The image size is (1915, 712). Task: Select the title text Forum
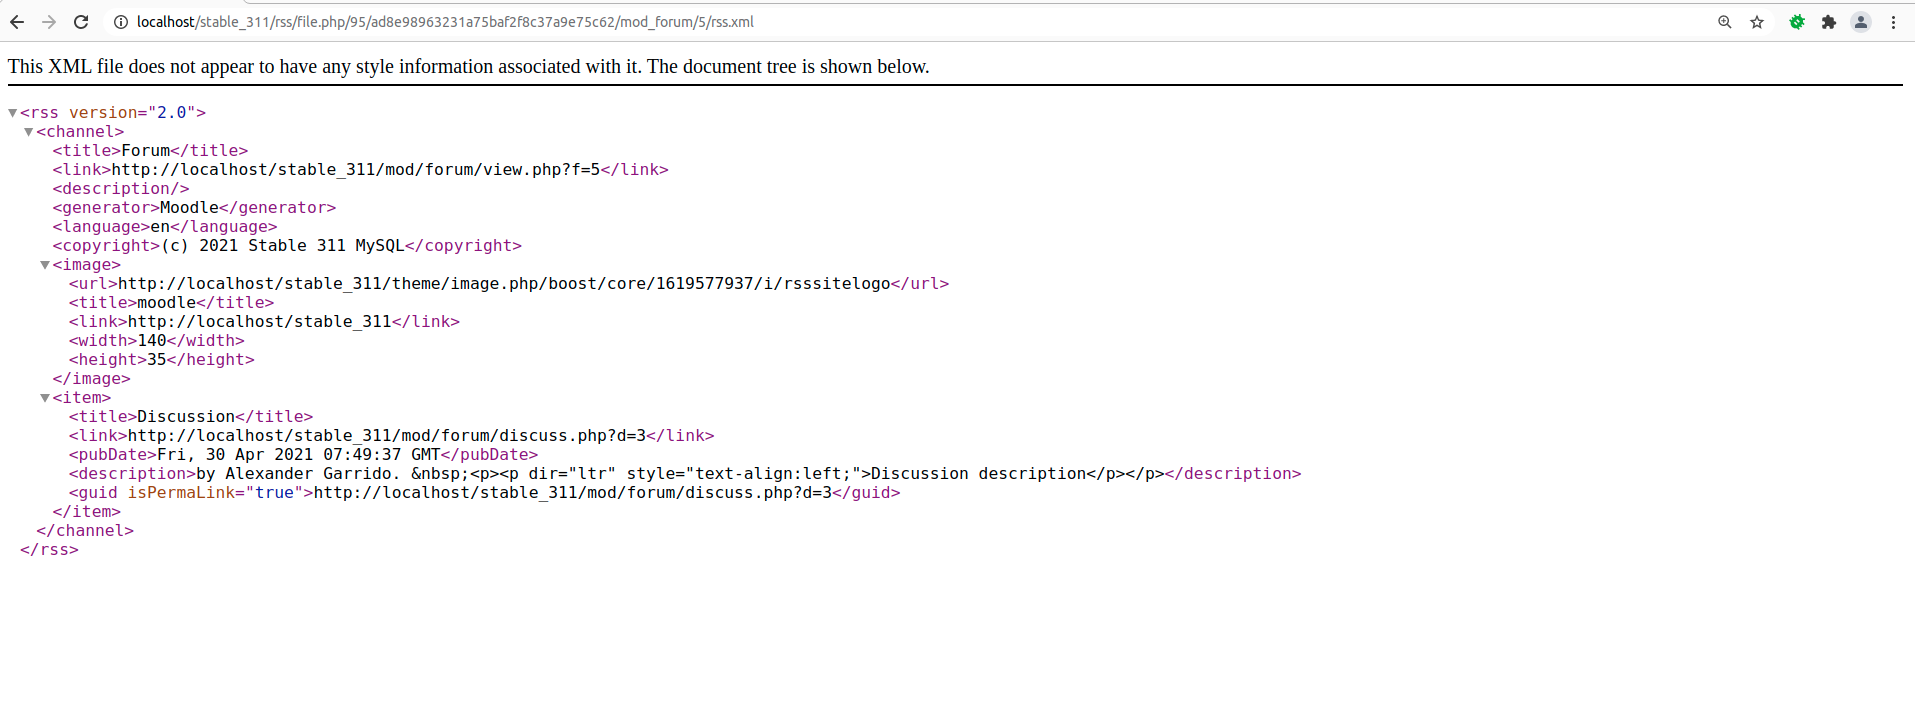pos(145,151)
